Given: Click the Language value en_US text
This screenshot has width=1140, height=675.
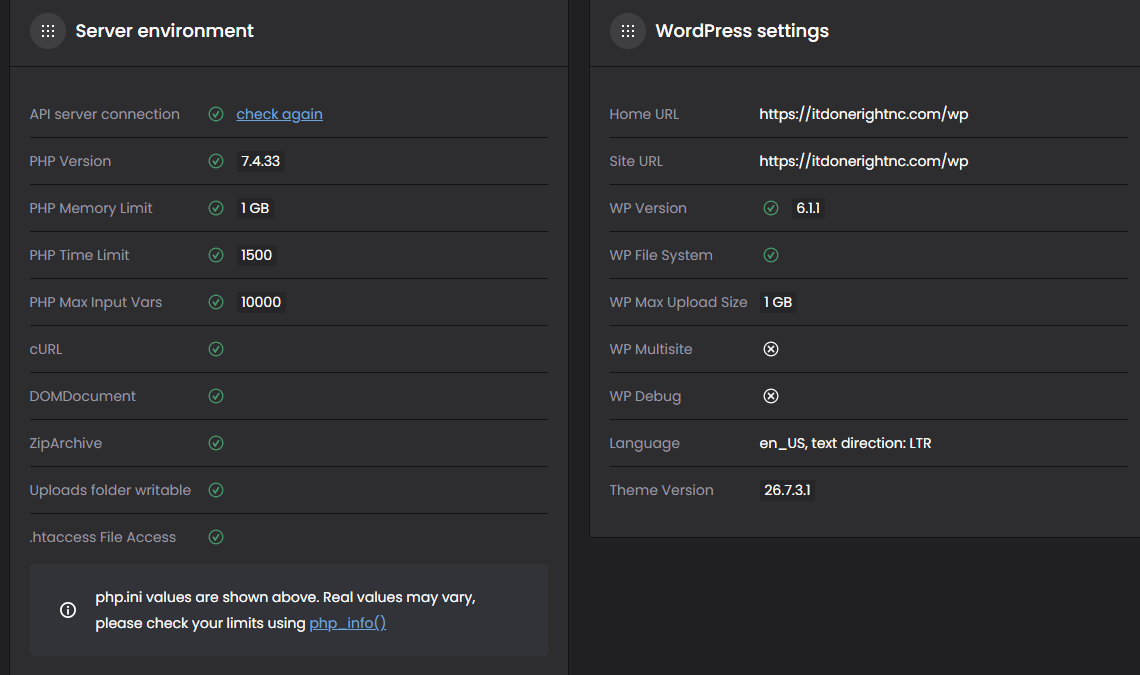Looking at the screenshot, I should [x=846, y=443].
